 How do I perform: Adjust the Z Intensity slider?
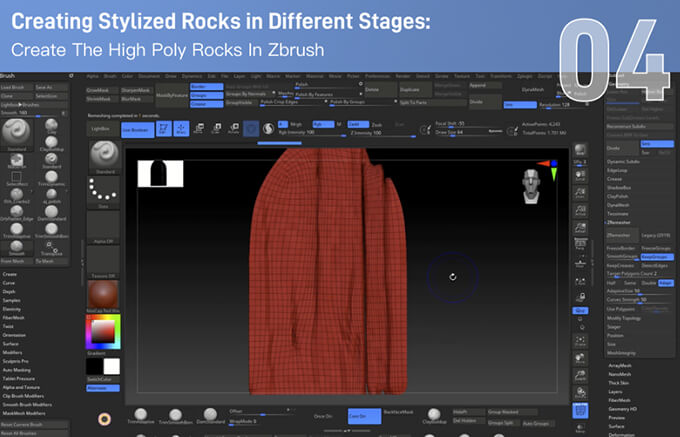(x=382, y=134)
